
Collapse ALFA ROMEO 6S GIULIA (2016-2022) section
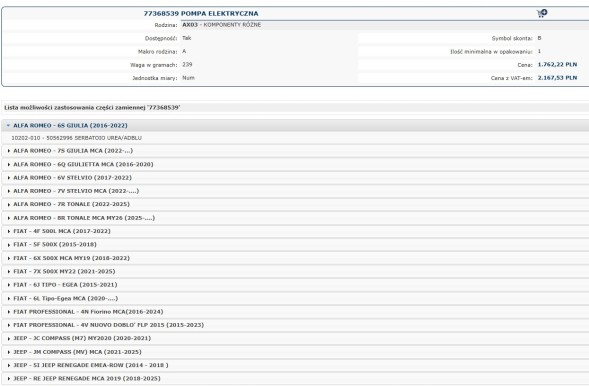(x=295, y=125)
